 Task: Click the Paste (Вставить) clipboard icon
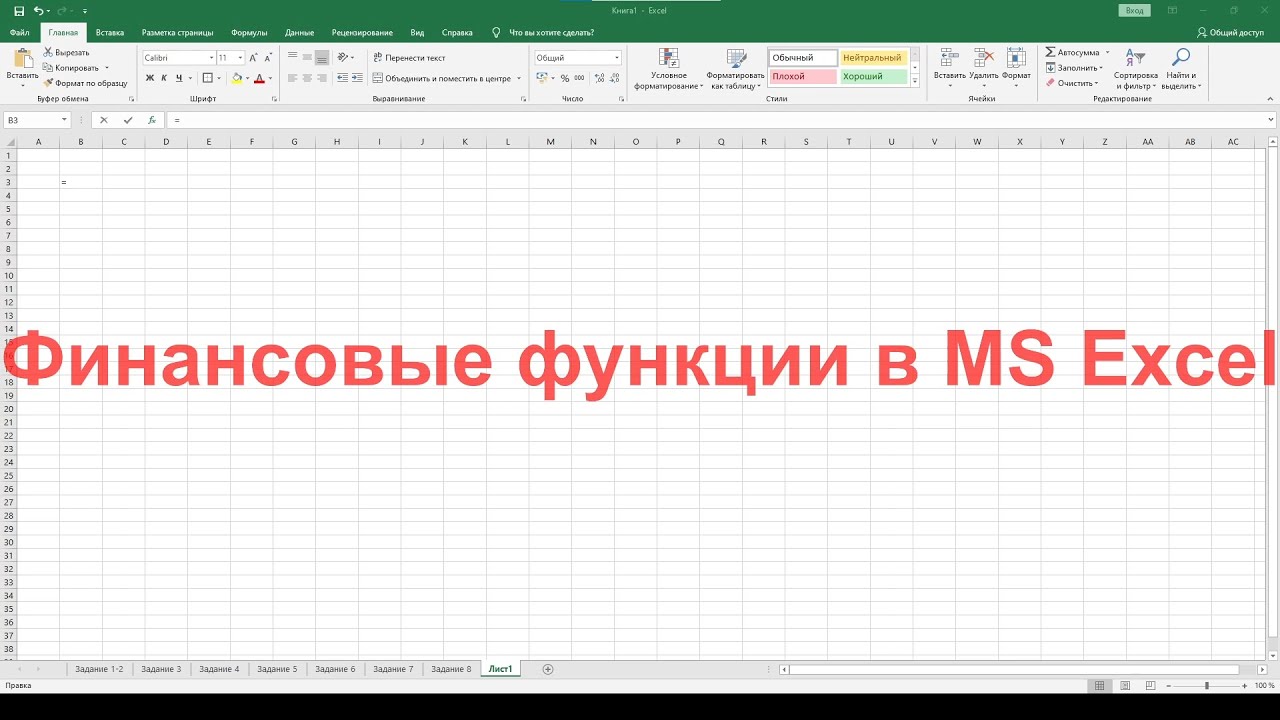[x=23, y=58]
